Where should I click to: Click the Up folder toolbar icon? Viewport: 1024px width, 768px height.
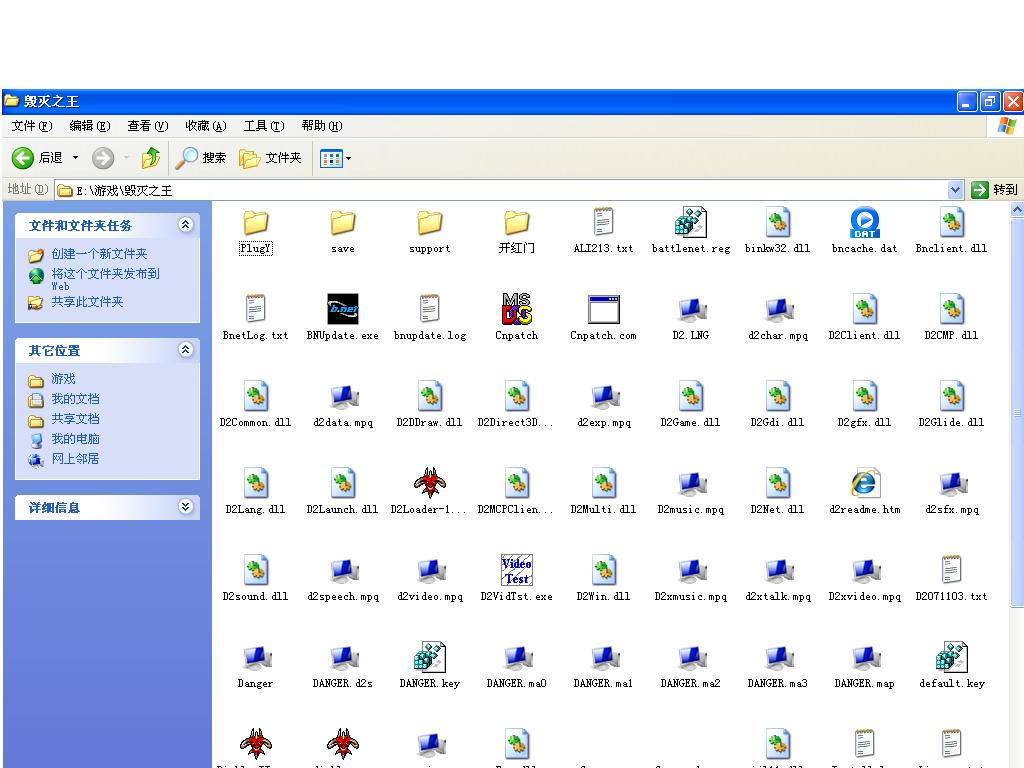(151, 158)
